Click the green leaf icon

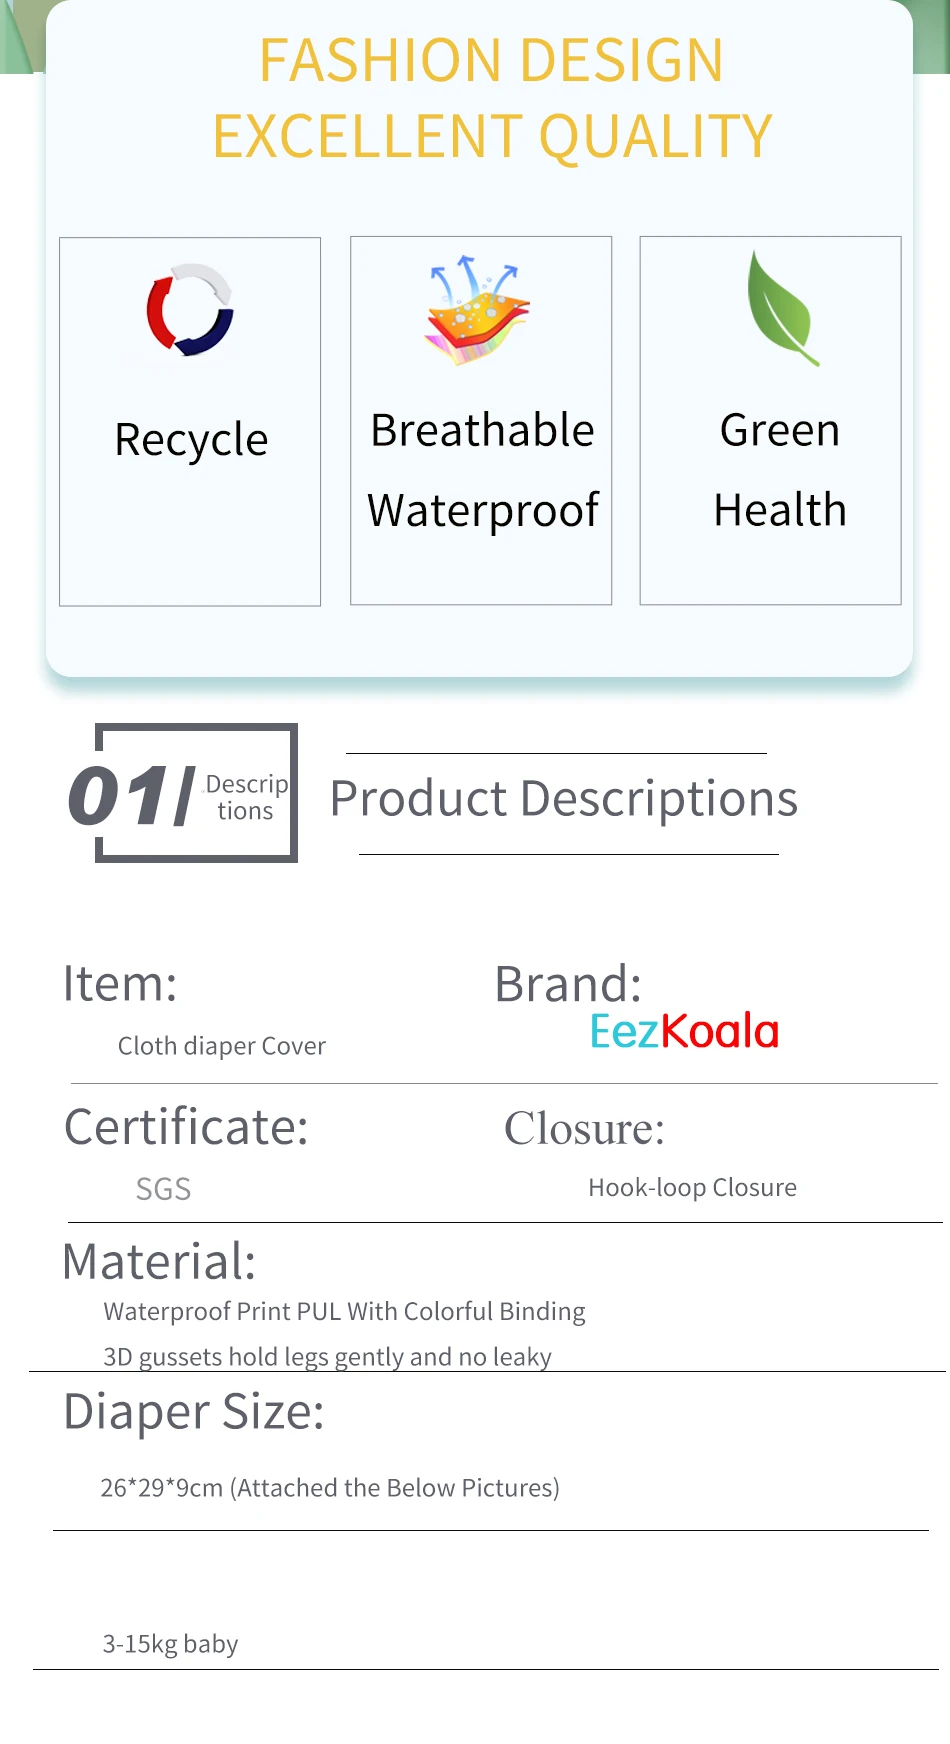tap(782, 308)
